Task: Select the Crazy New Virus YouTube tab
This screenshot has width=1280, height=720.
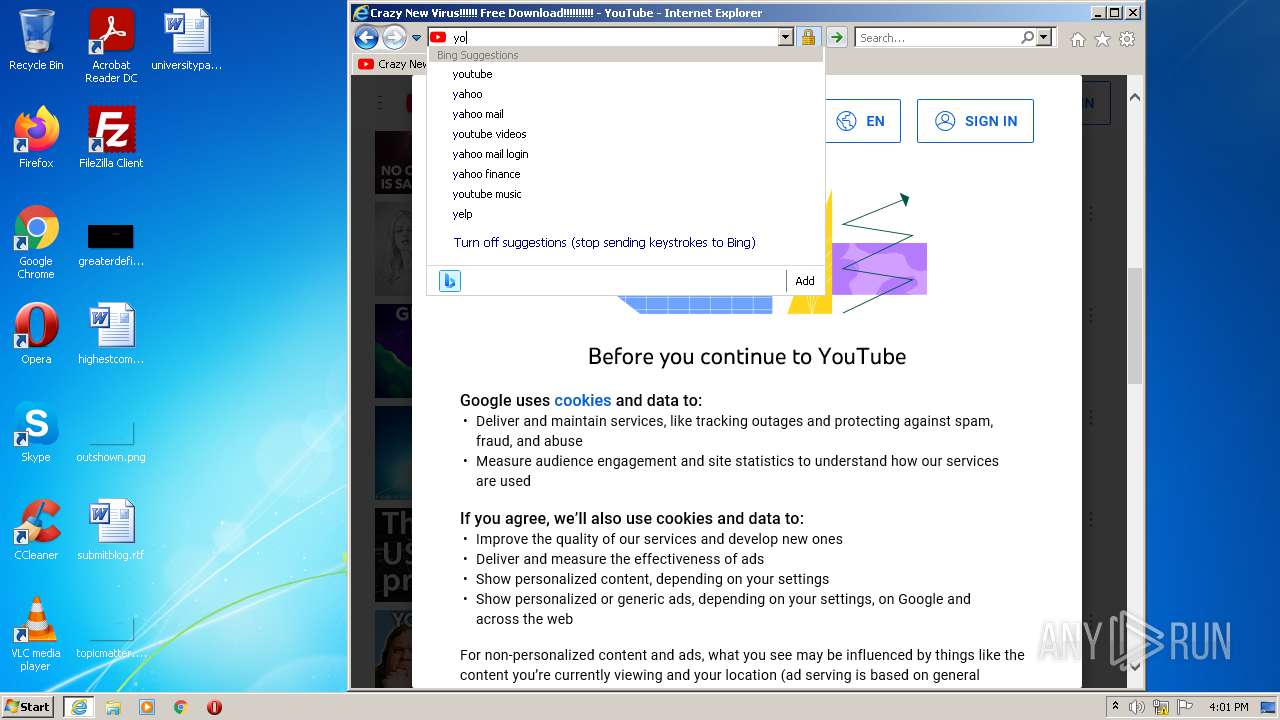Action: (391, 64)
